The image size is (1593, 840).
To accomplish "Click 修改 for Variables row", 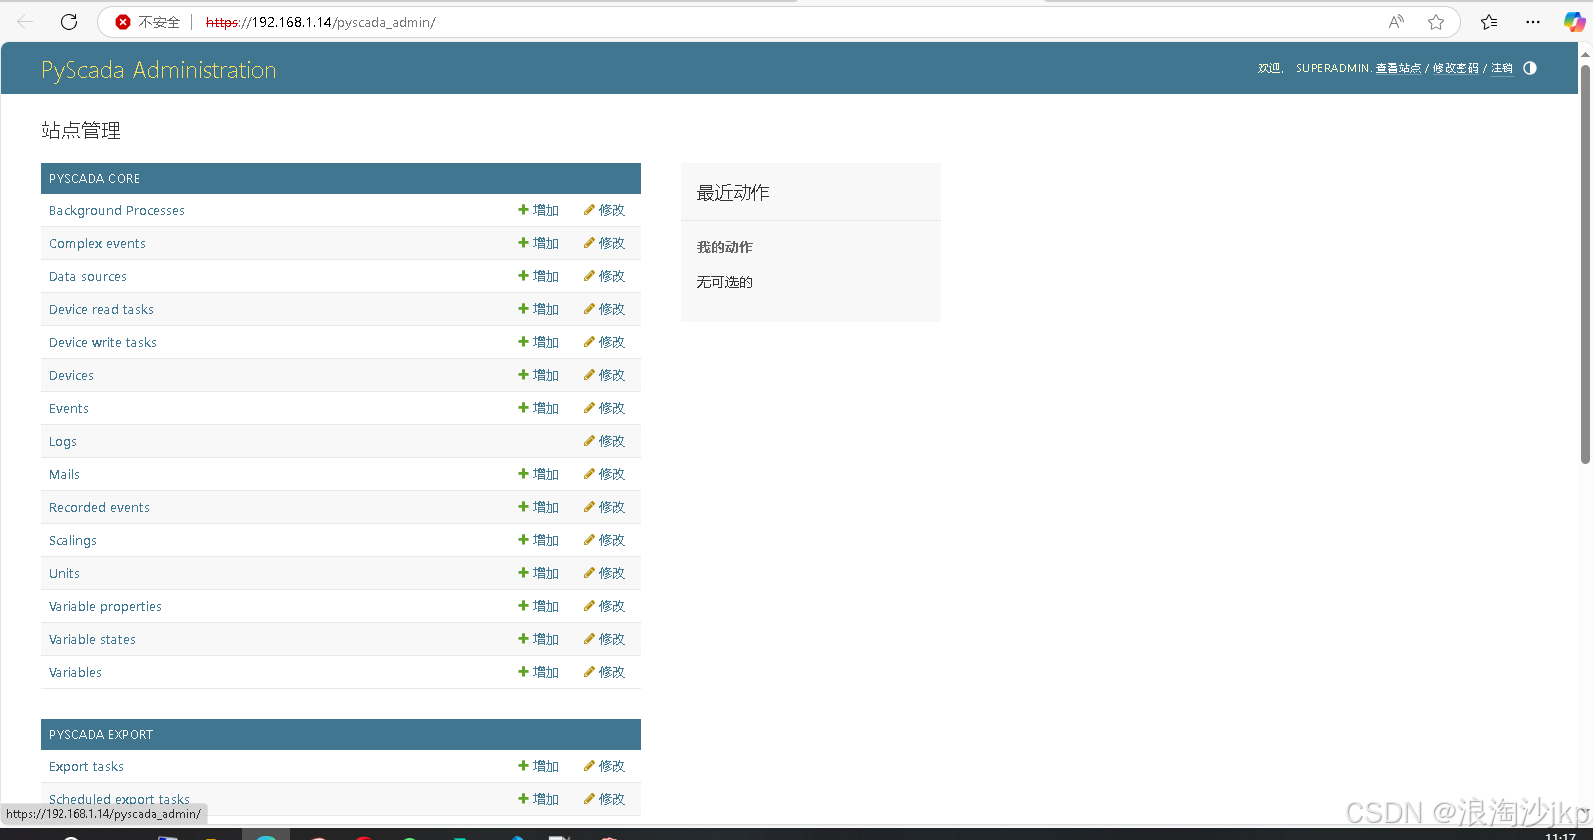I will [604, 672].
